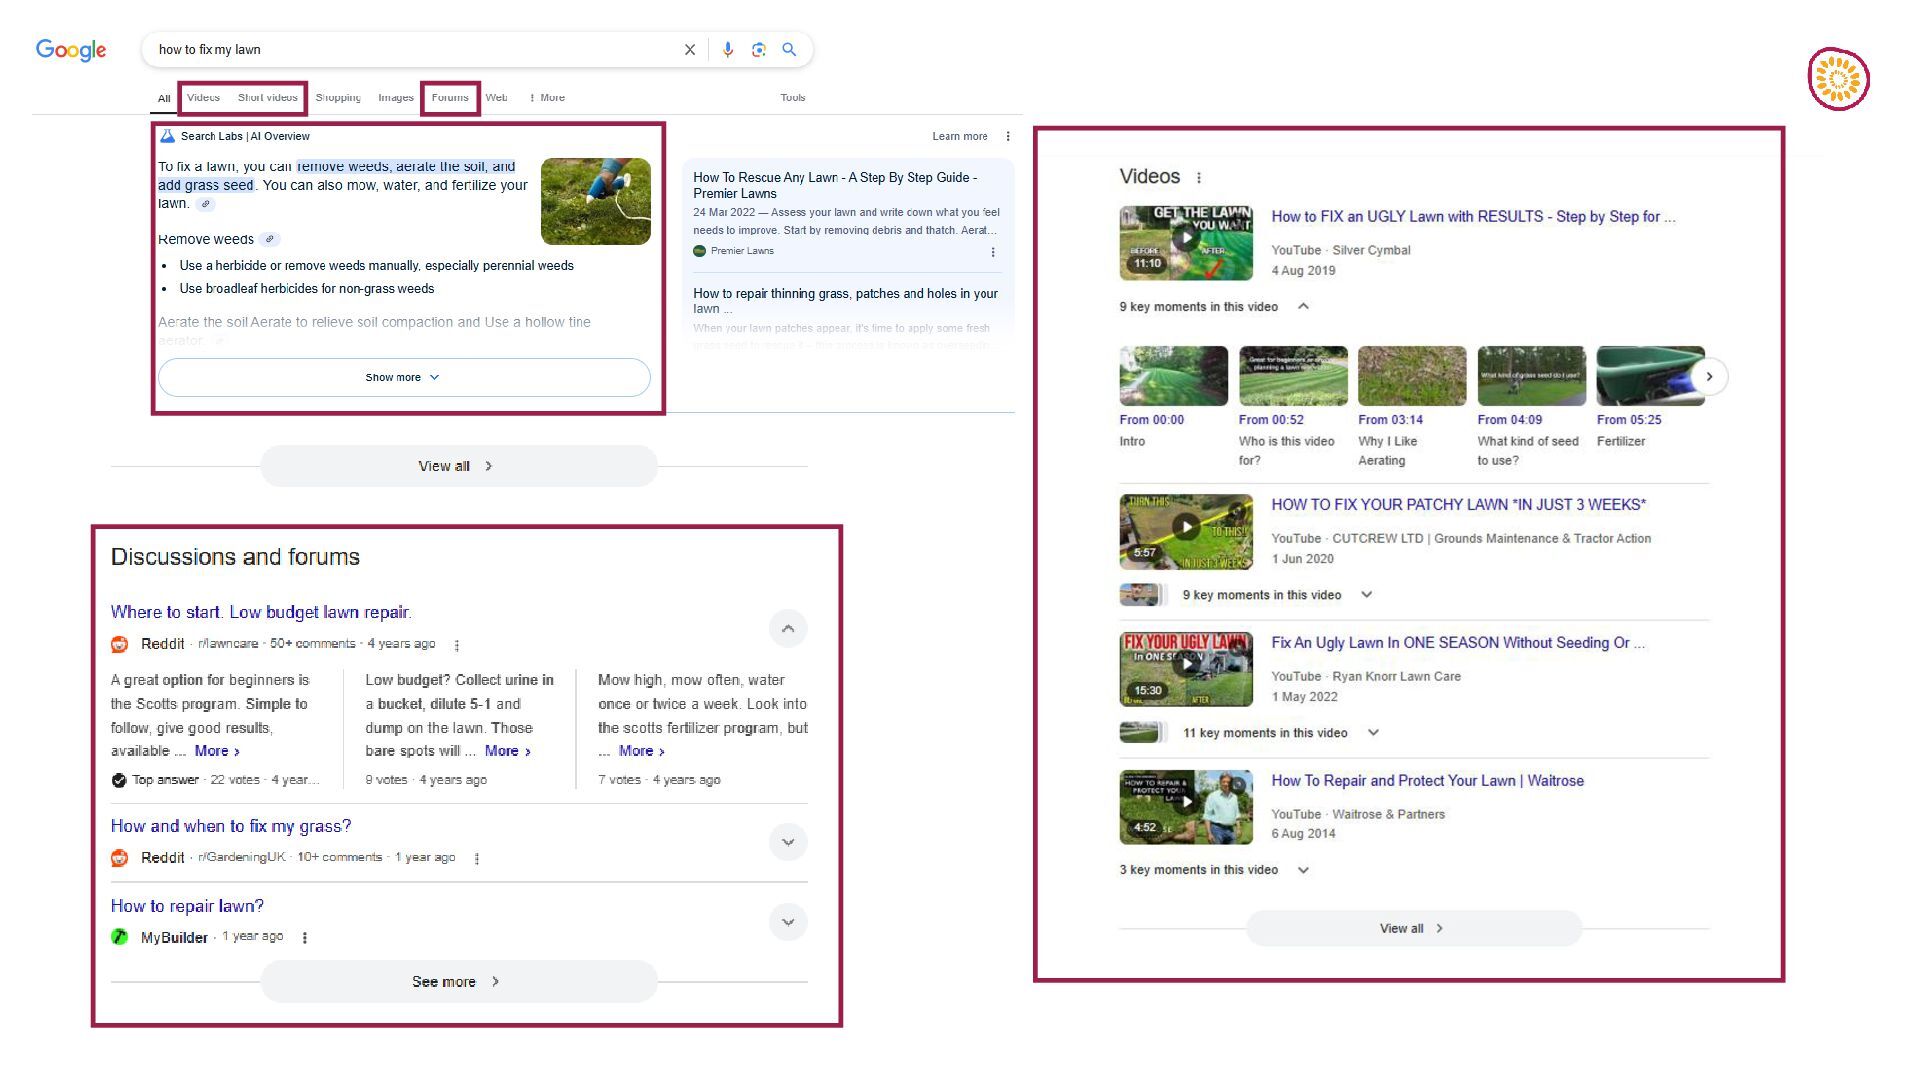Open three-dot menu for r/lawncare Reddit result
The image size is (1920, 1080).
[457, 646]
